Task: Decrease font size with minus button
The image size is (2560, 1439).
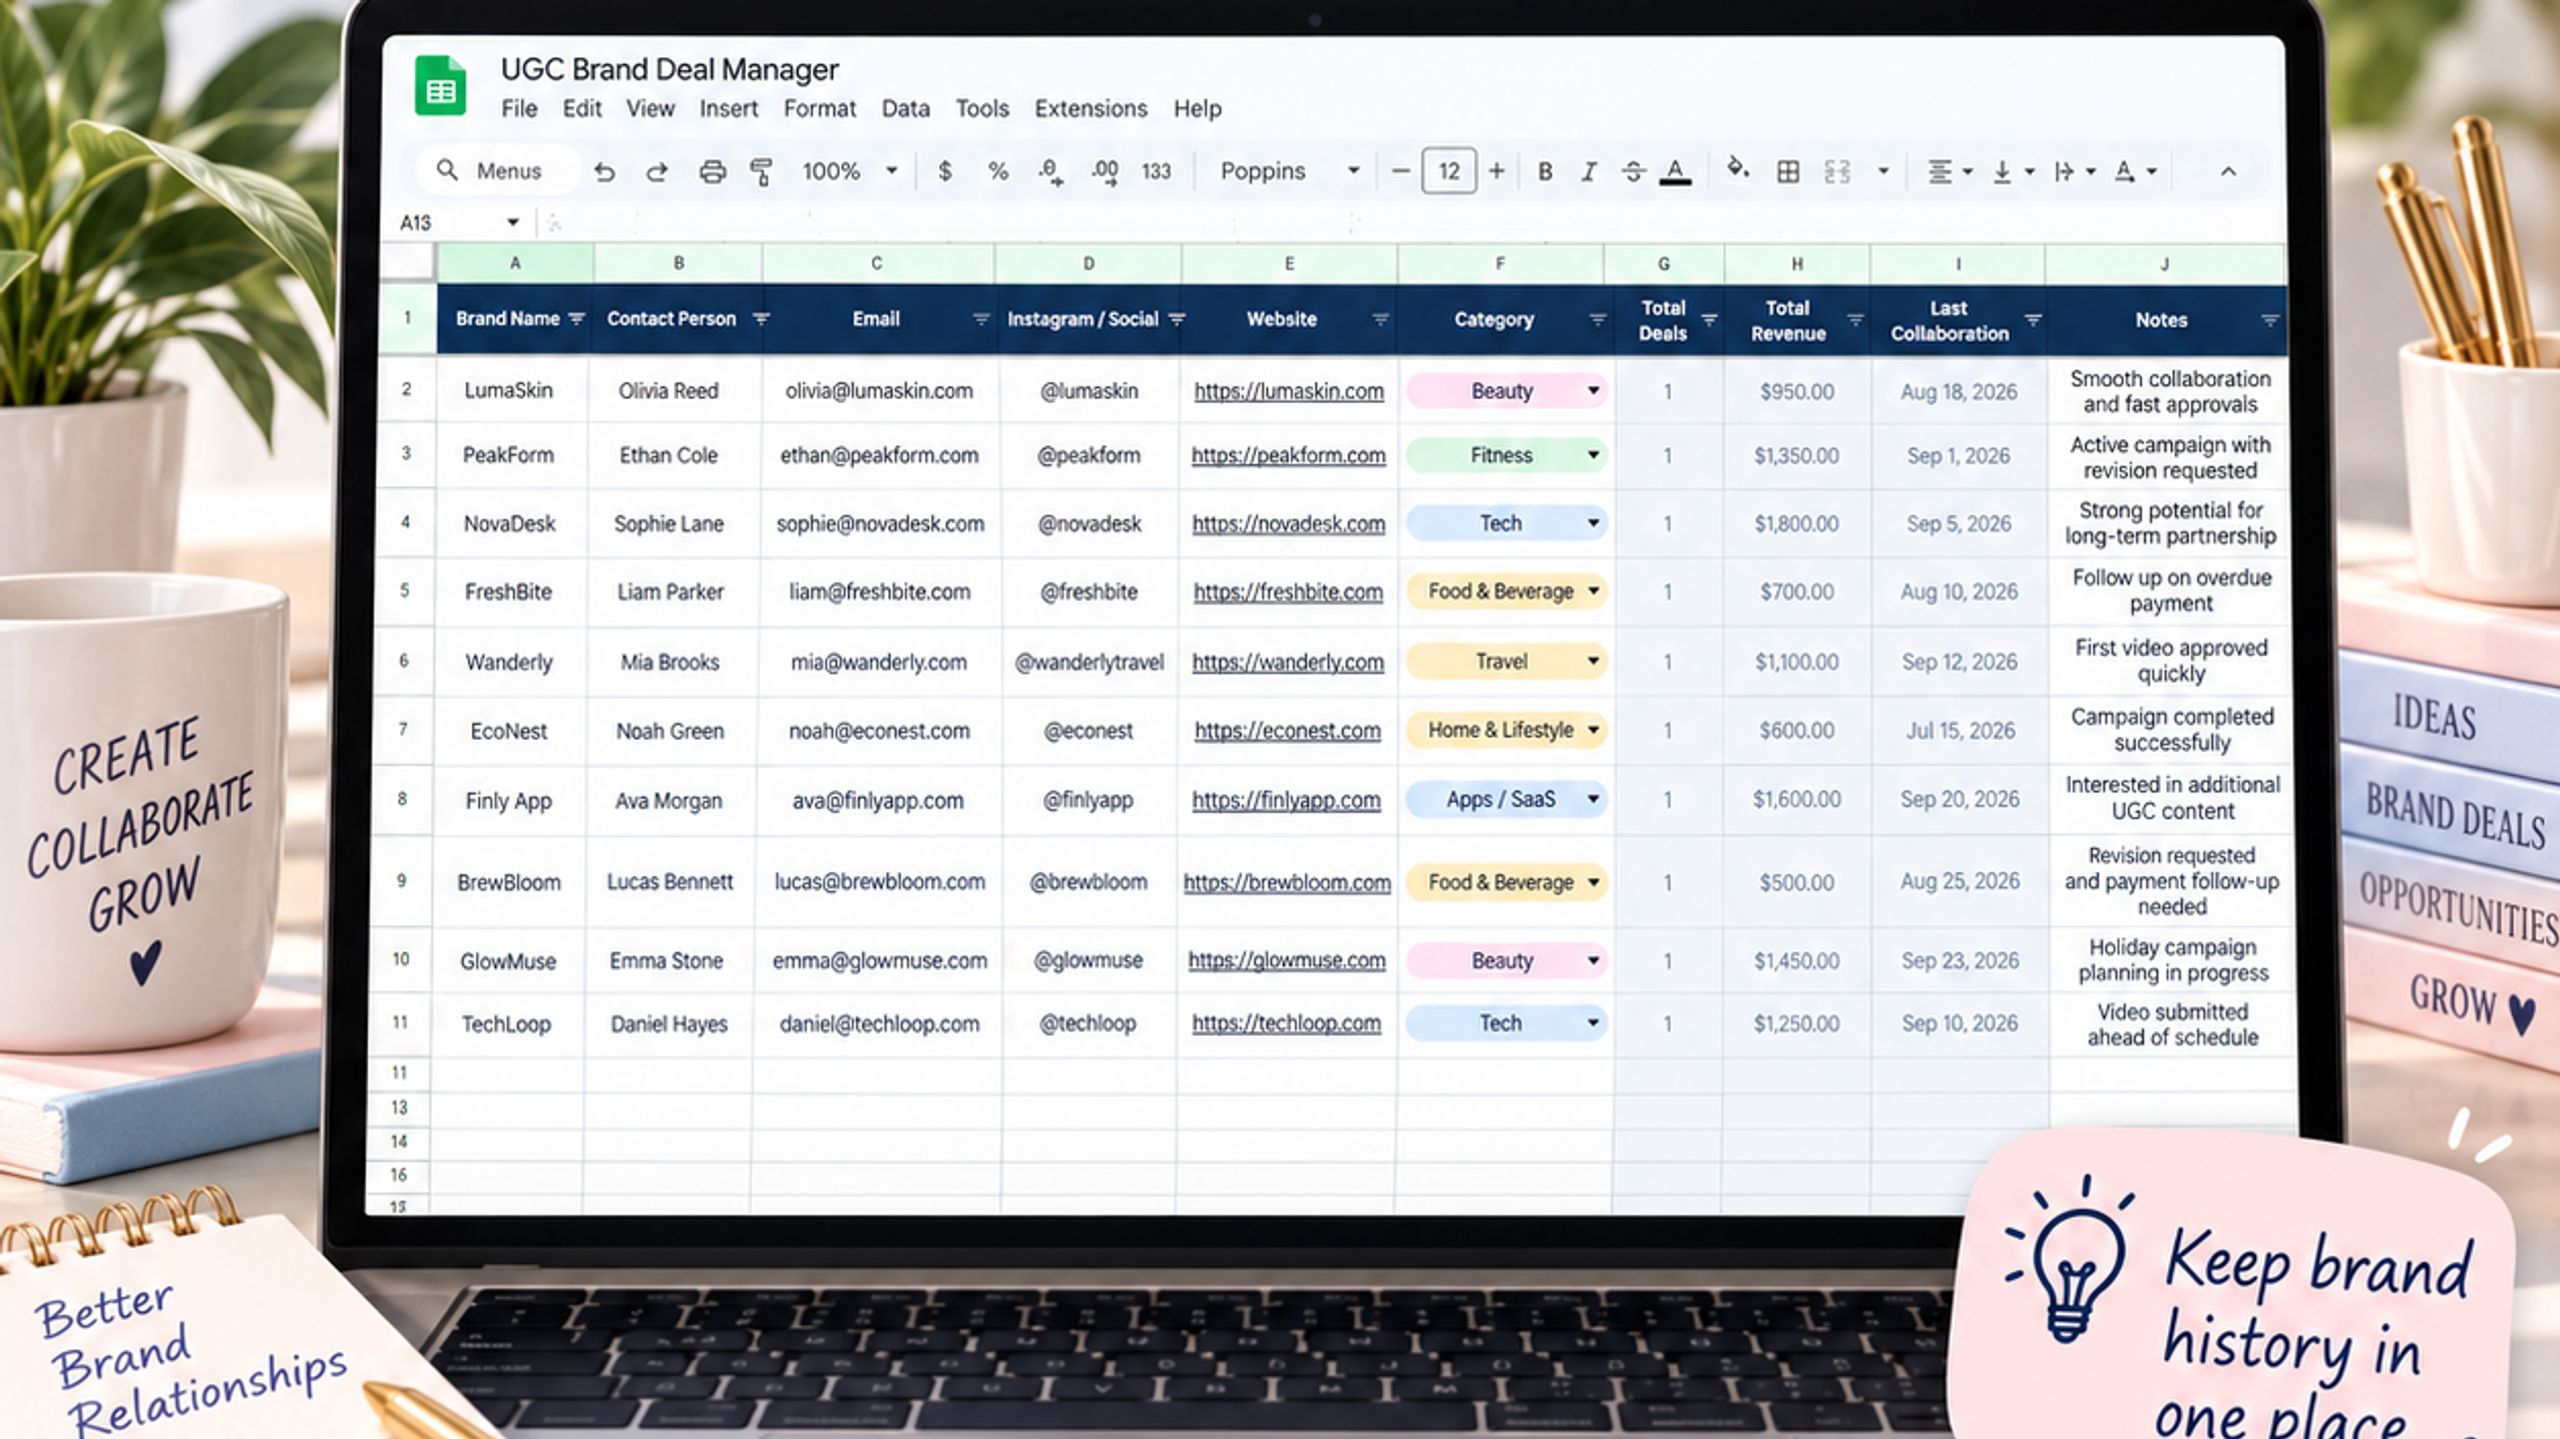Action: (x=1401, y=171)
